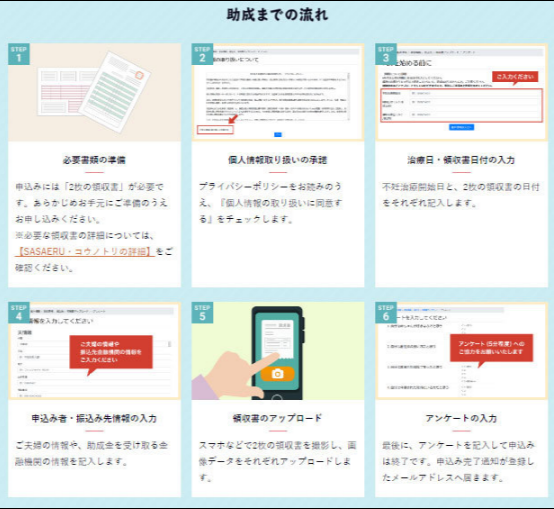Click the privacy policy screenshot thumbnail
The height and width of the screenshot is (509, 554).
278,93
